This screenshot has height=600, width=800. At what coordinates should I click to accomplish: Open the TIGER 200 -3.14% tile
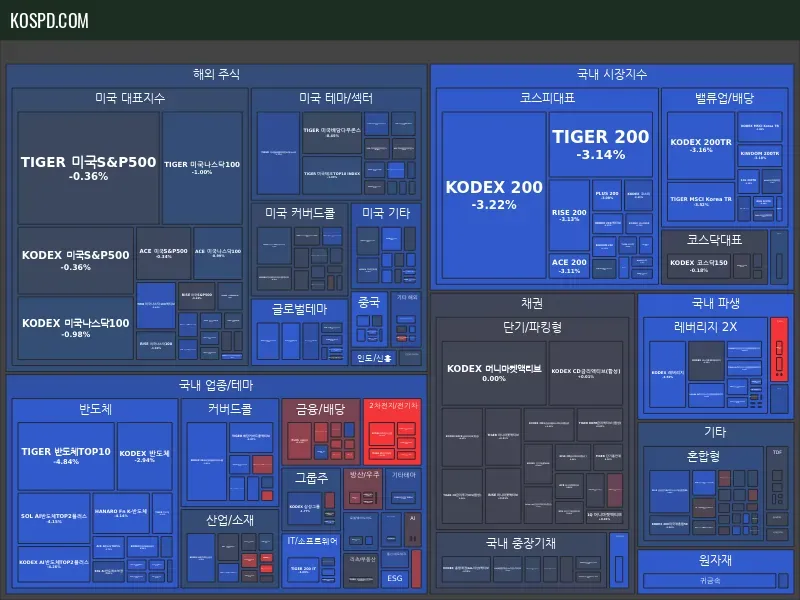click(x=601, y=144)
